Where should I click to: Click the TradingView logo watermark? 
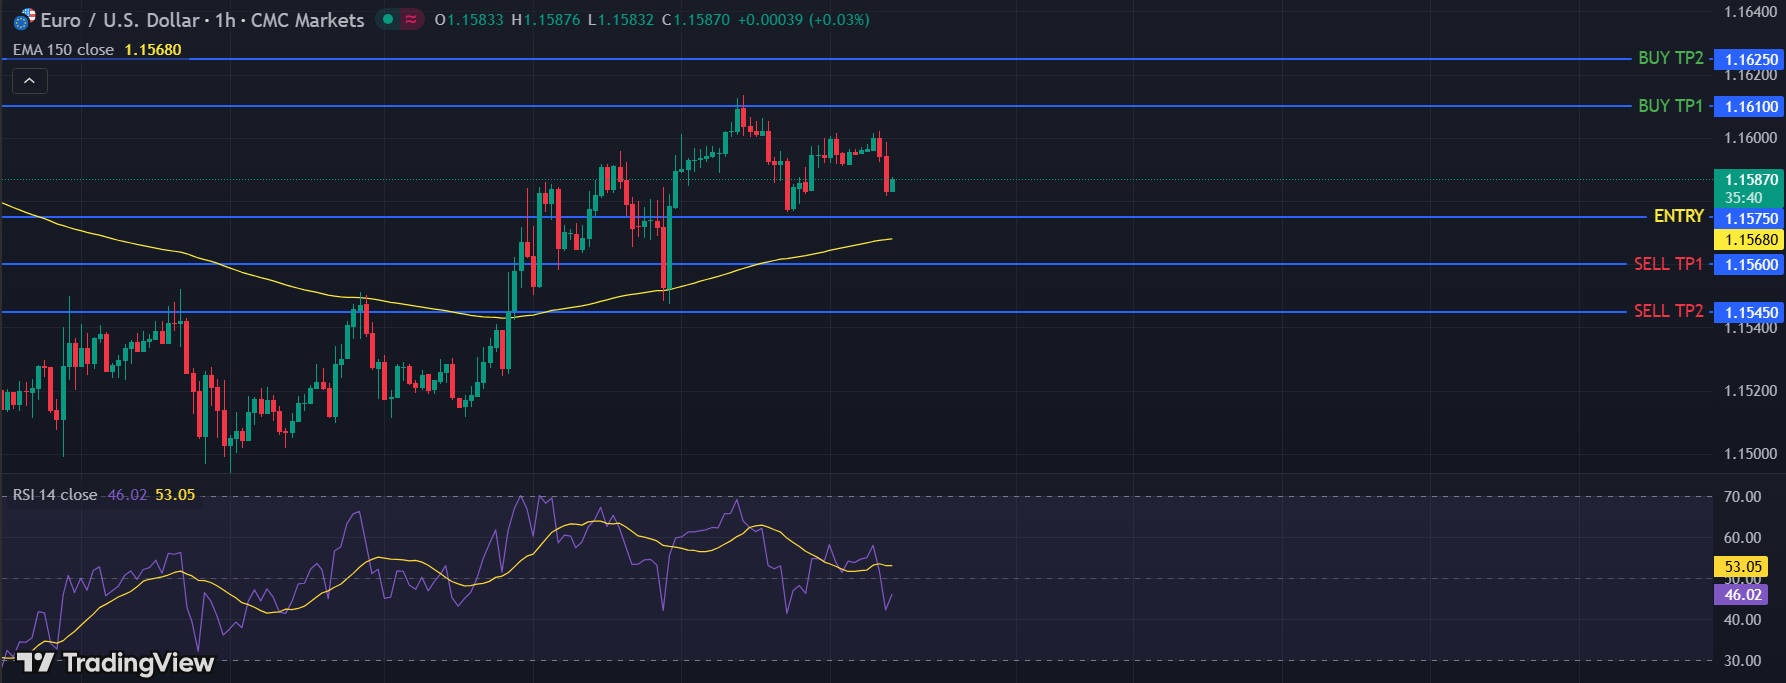point(116,662)
